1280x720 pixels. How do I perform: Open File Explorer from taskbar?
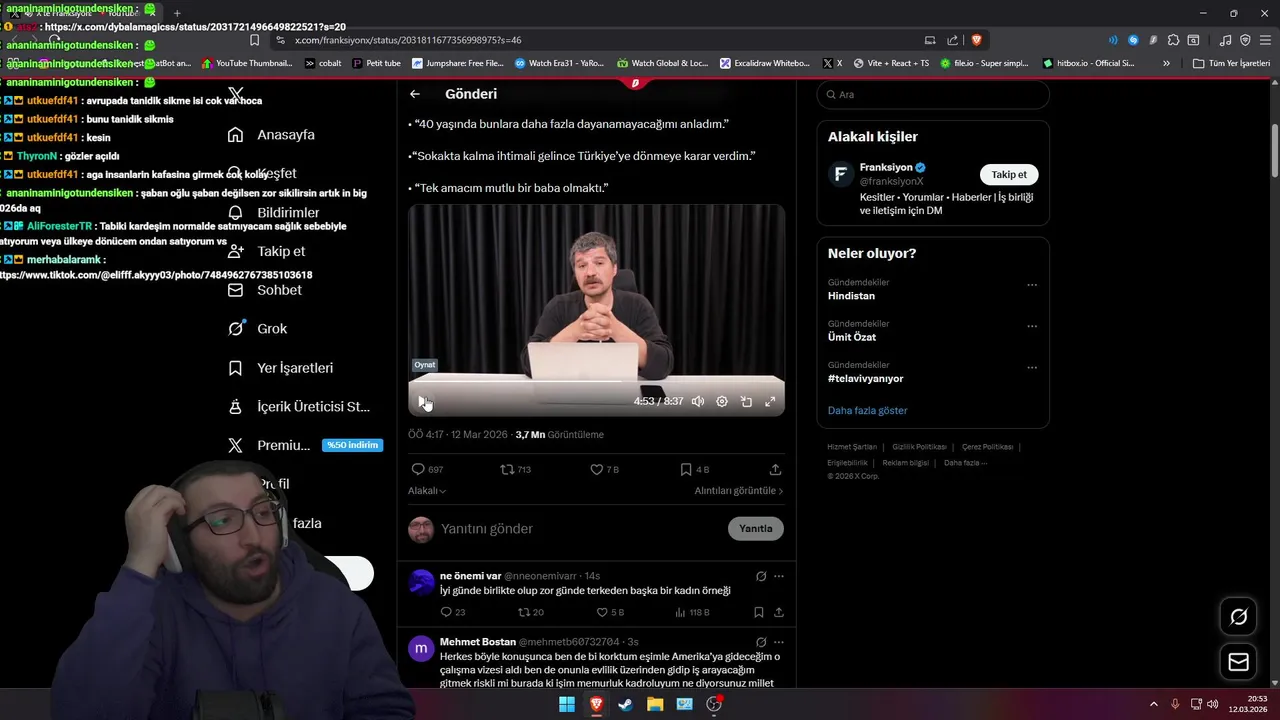click(x=655, y=704)
